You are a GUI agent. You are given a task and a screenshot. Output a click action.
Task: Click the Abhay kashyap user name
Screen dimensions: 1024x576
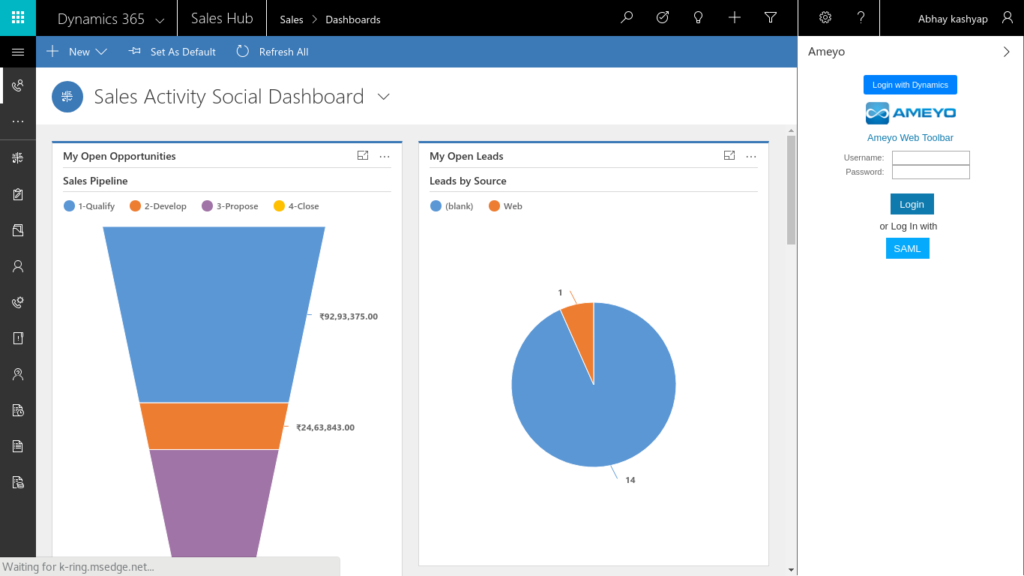pyautogui.click(x=952, y=19)
